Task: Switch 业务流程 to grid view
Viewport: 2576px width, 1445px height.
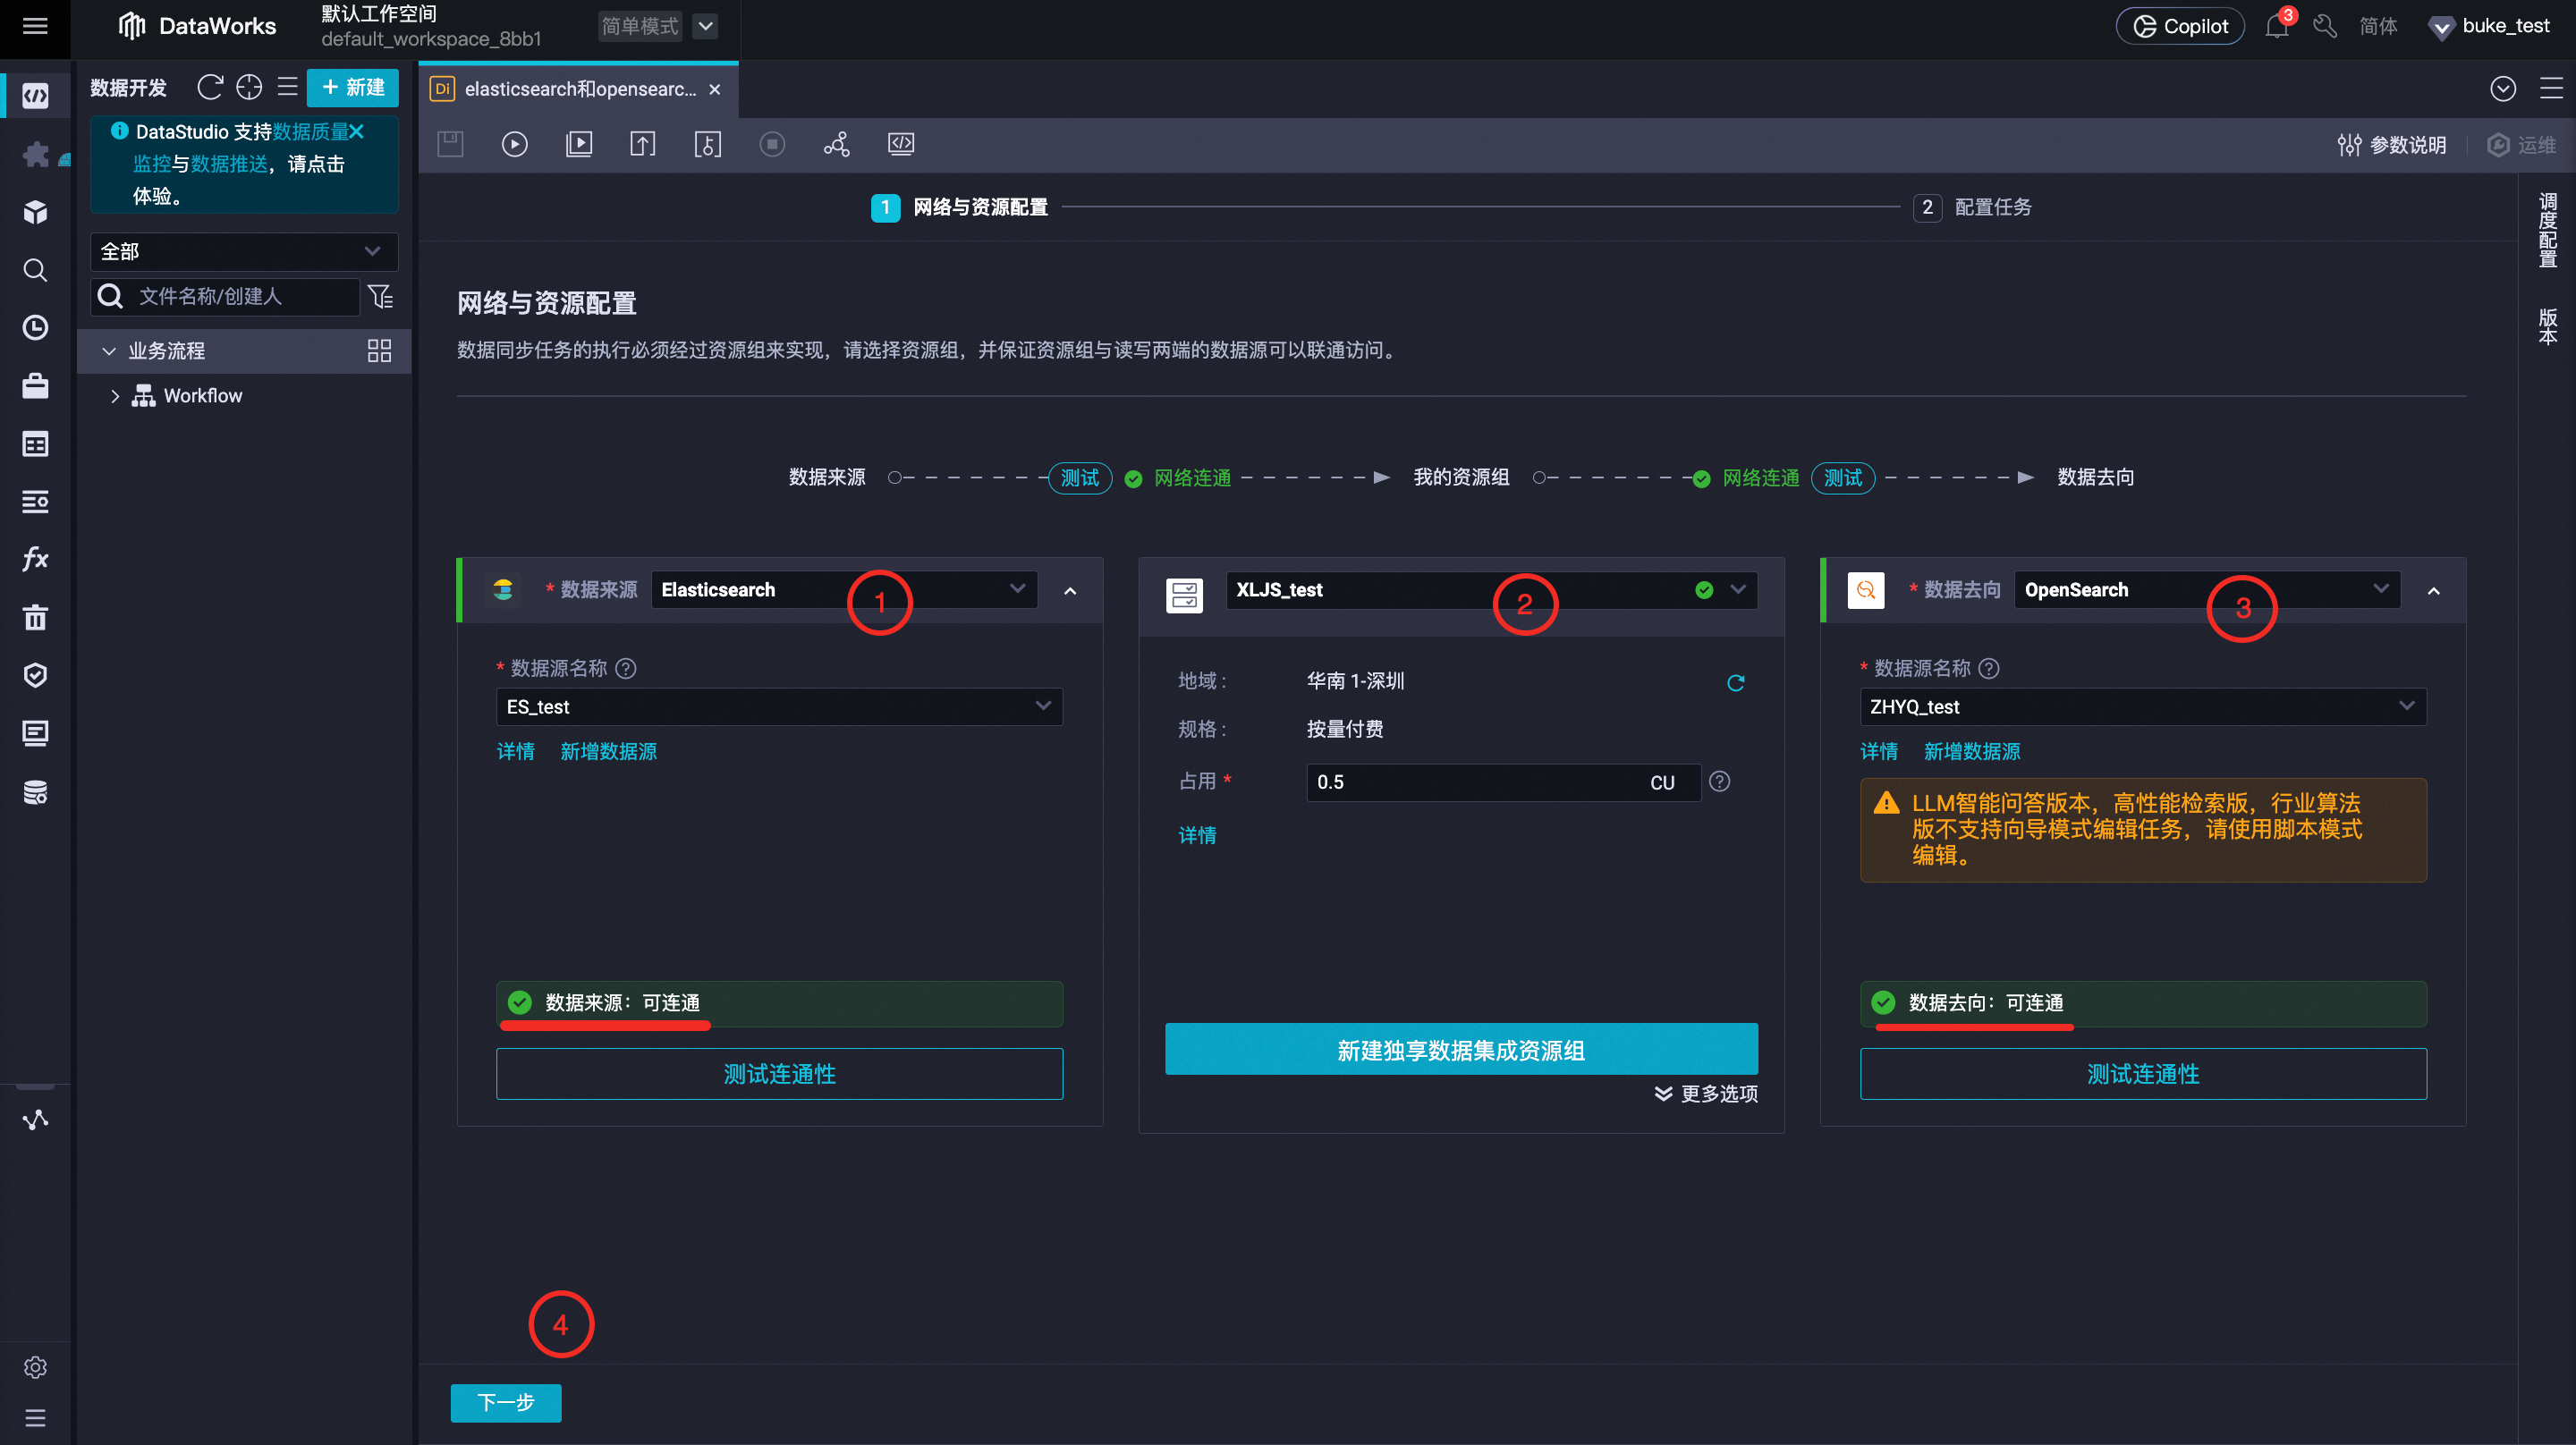Action: pos(379,351)
